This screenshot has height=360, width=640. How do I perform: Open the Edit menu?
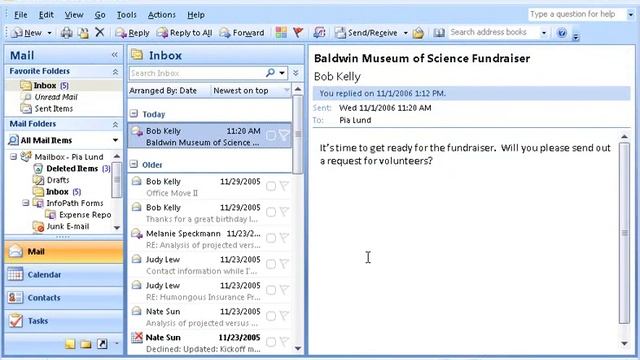(x=46, y=15)
